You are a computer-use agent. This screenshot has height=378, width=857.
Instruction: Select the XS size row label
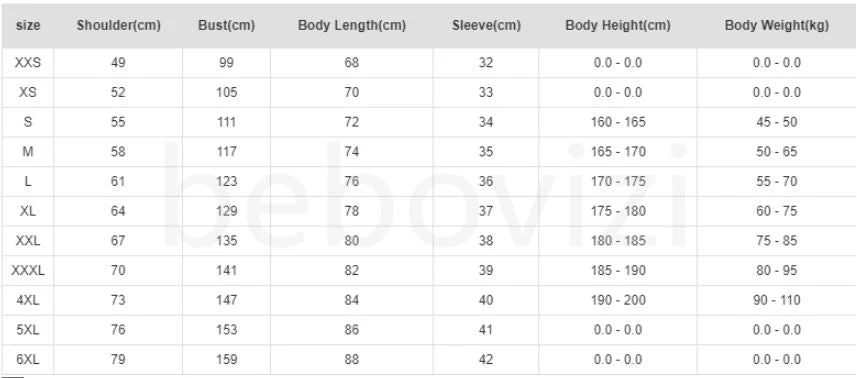28,92
